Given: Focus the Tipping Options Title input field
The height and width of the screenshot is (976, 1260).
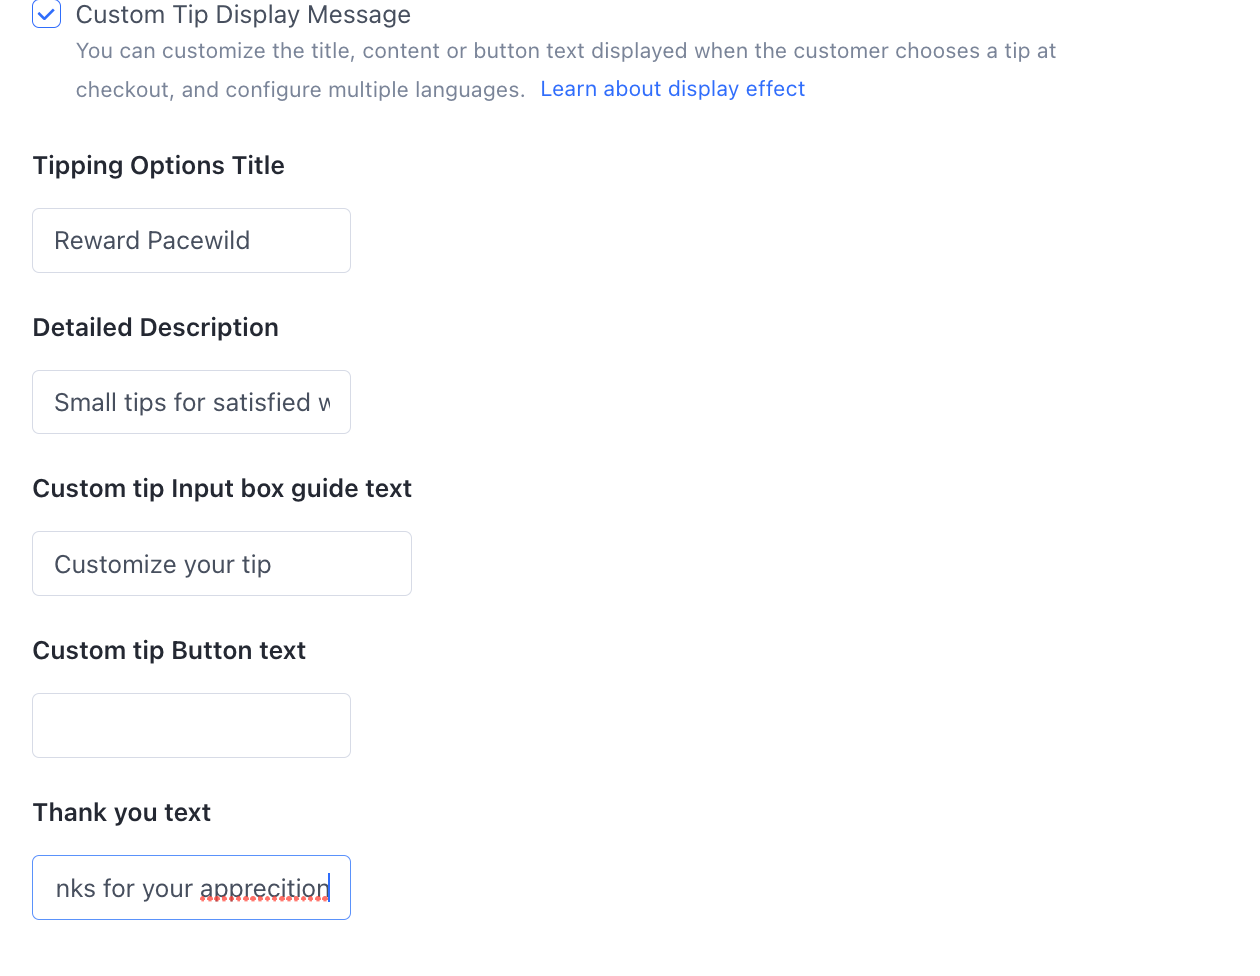Looking at the screenshot, I should point(191,241).
